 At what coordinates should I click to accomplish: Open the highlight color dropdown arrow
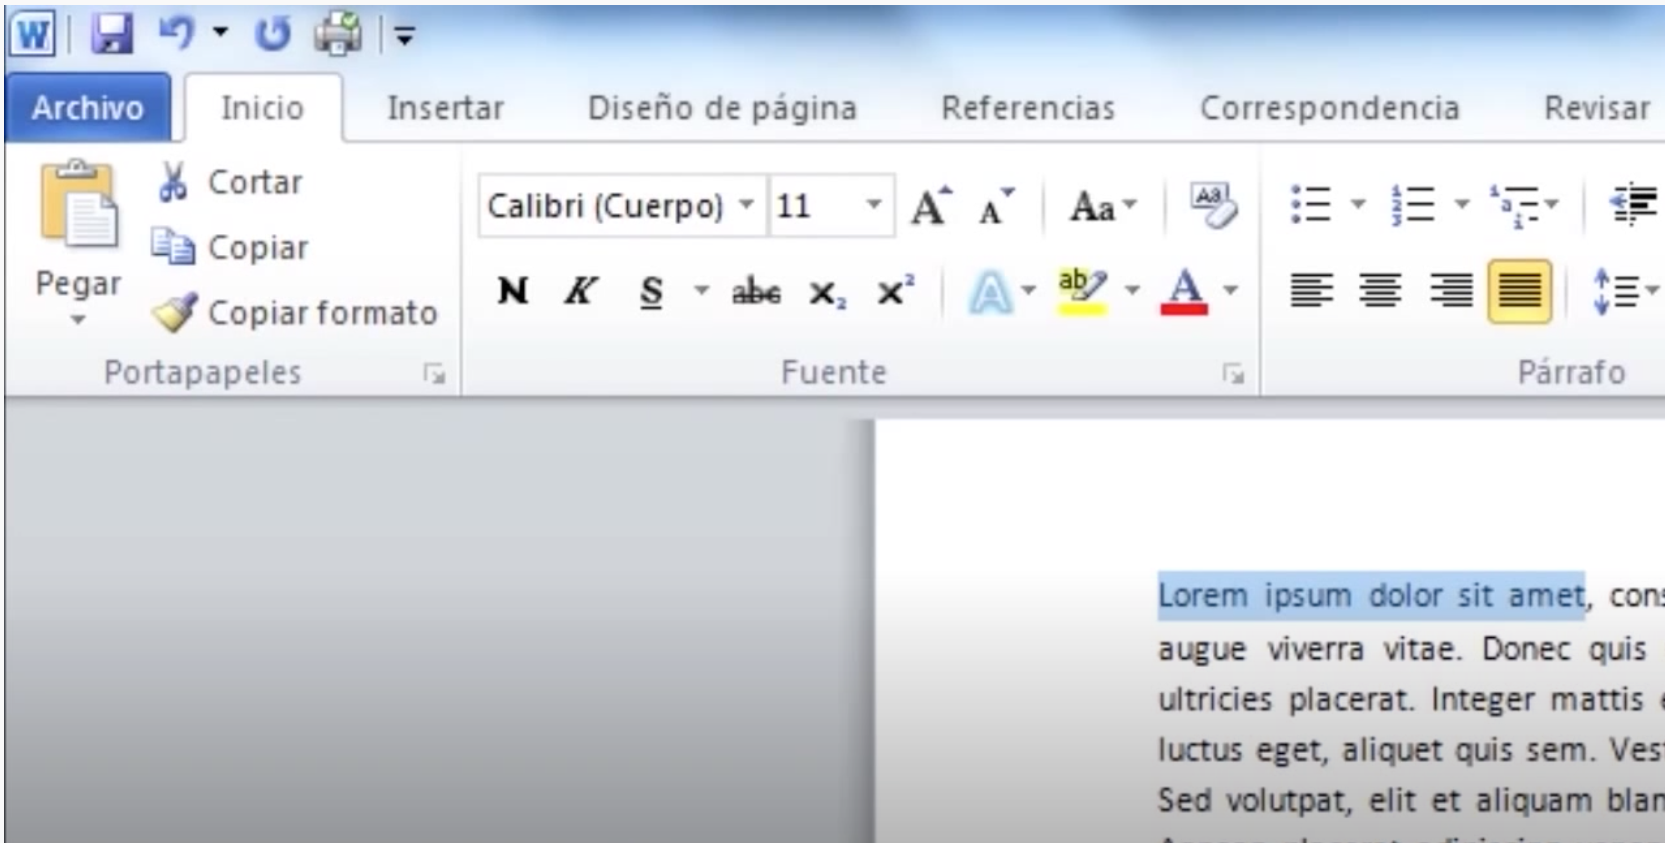pyautogui.click(x=1132, y=291)
